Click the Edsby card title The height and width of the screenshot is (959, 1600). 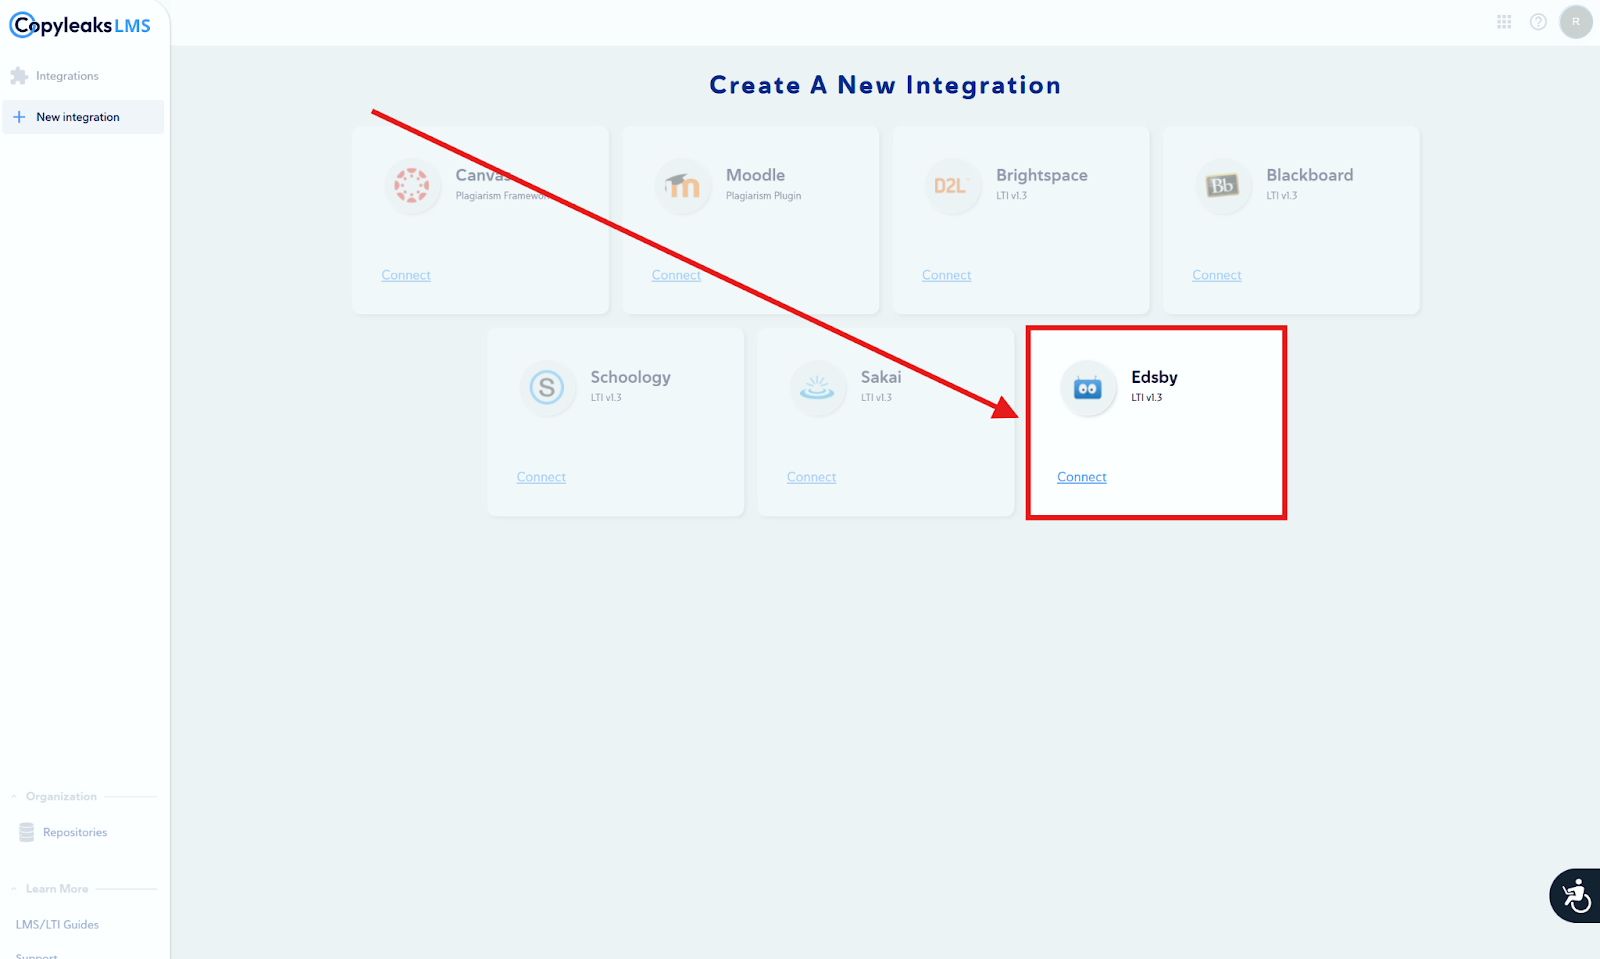(1154, 377)
